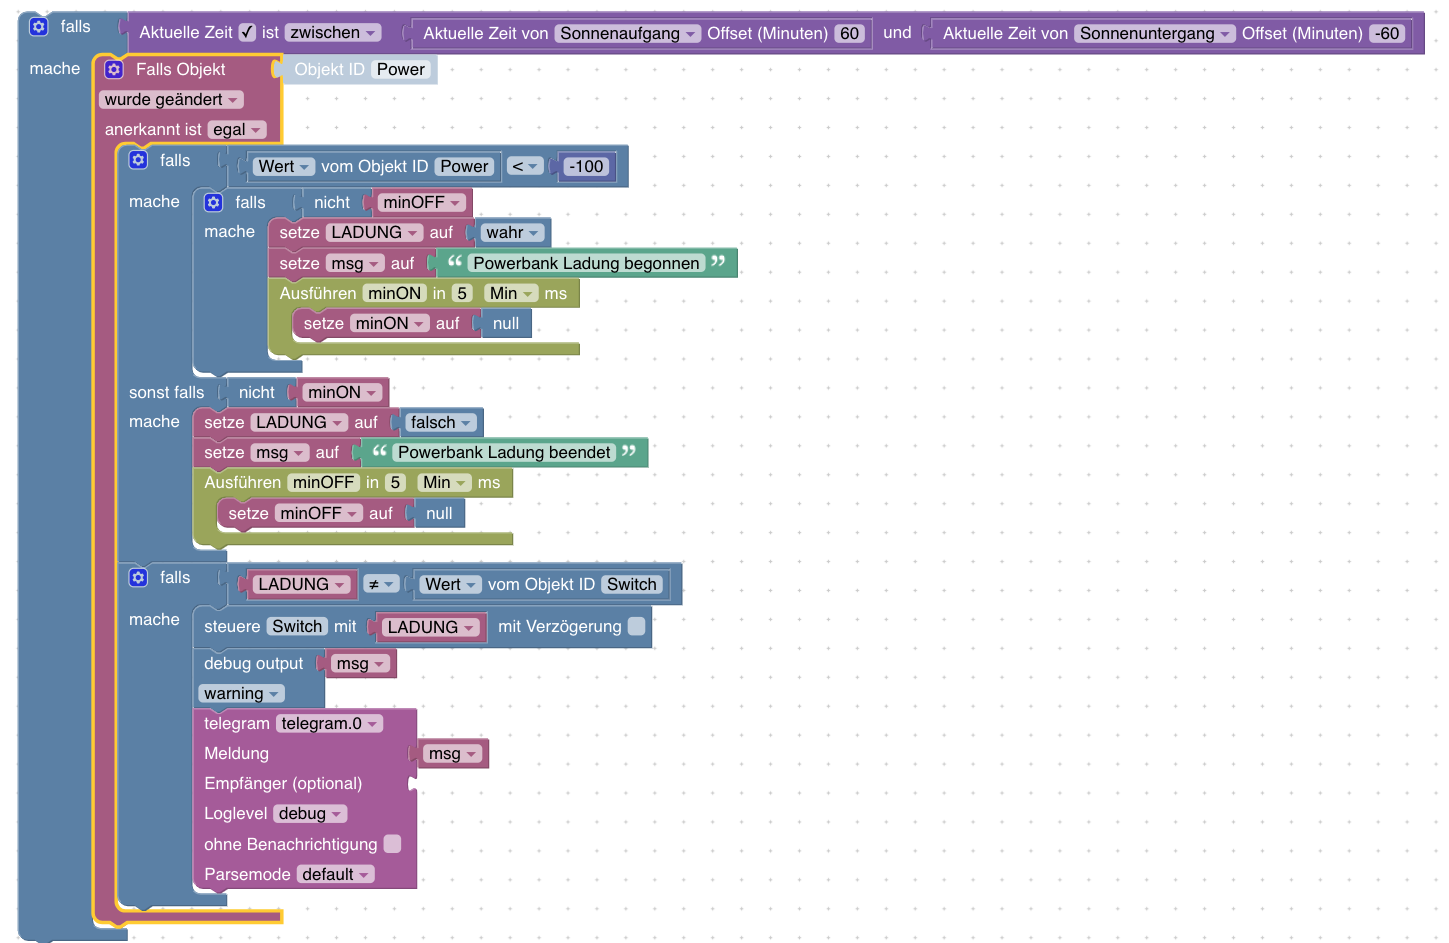Screen dimensions: 1449x943
Task: Open msg dropdown in debug output block
Action: (x=360, y=663)
